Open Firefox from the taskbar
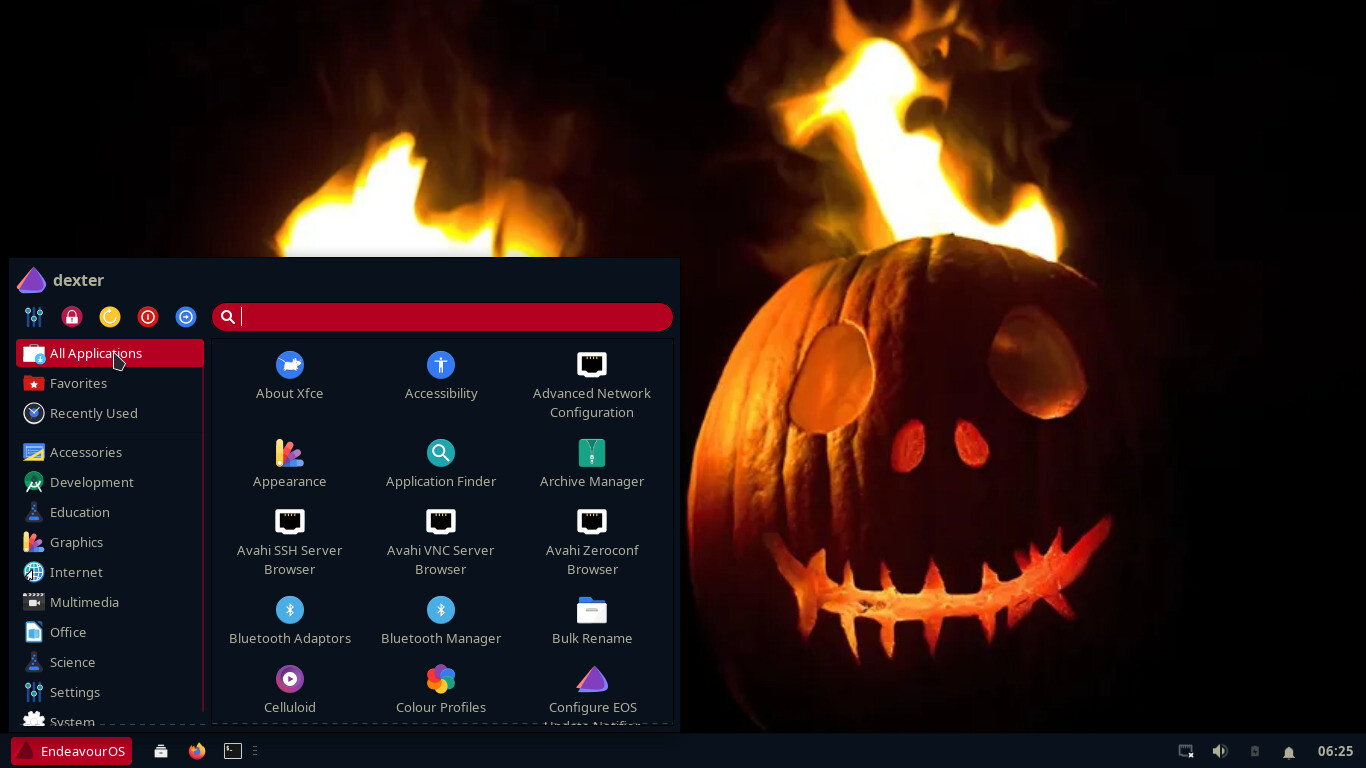The width and height of the screenshot is (1366, 768). [197, 751]
